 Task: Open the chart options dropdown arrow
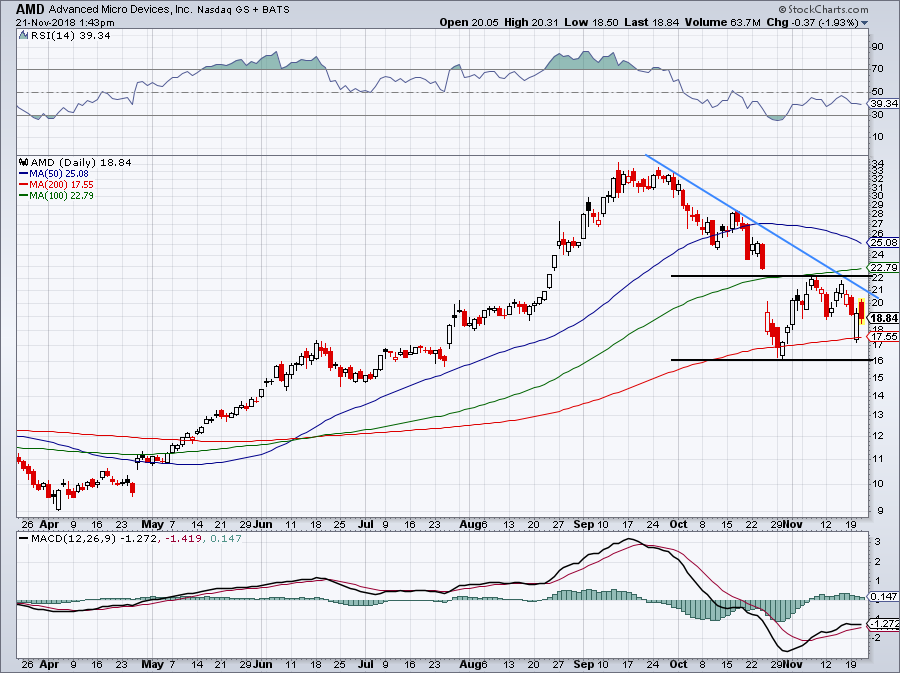coord(865,23)
